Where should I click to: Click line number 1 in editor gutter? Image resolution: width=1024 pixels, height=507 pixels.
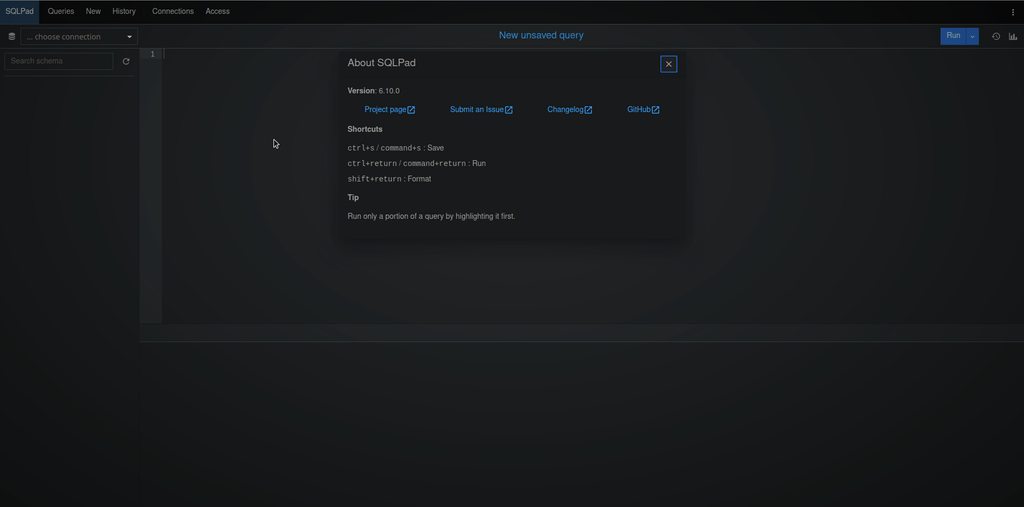point(153,54)
